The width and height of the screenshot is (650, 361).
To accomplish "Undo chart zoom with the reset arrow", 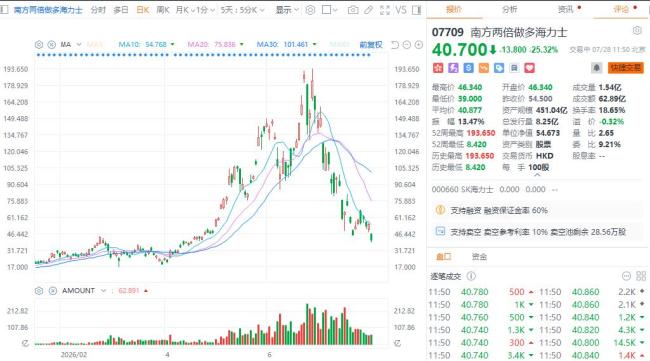I will pos(395,44).
